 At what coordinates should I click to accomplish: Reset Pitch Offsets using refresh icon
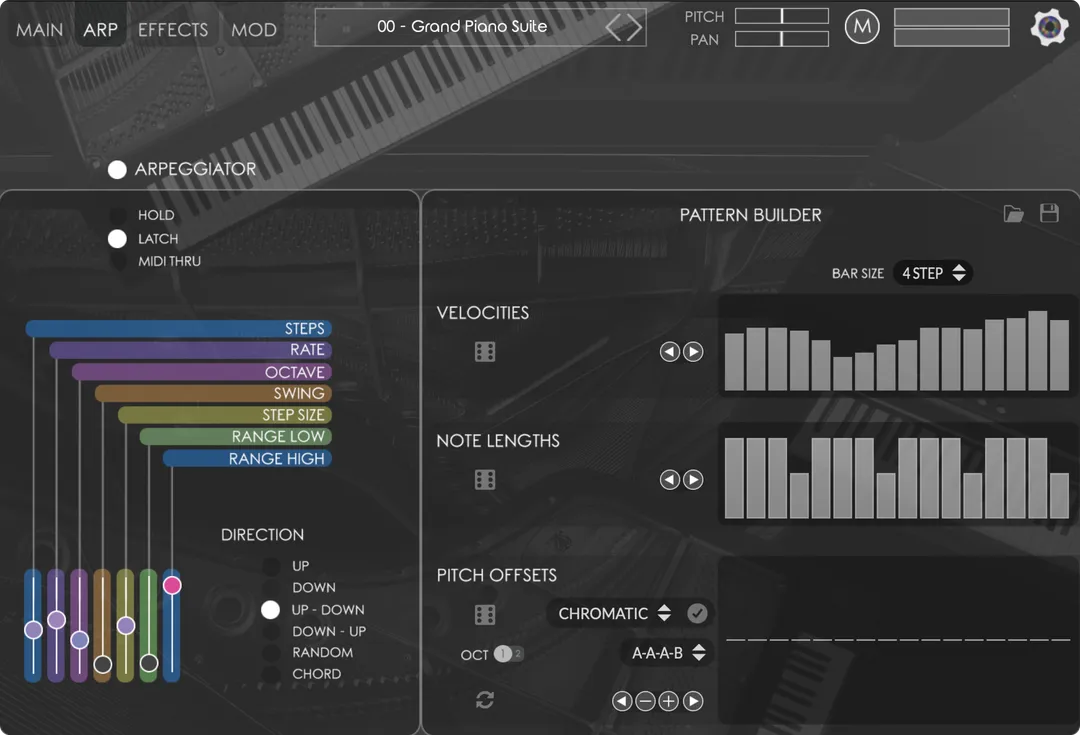click(485, 701)
